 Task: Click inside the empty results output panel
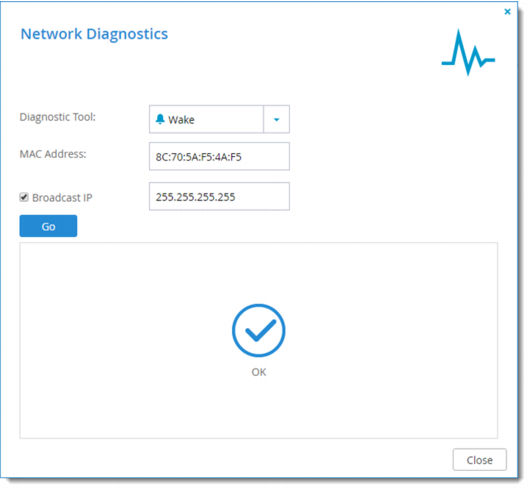(x=259, y=341)
